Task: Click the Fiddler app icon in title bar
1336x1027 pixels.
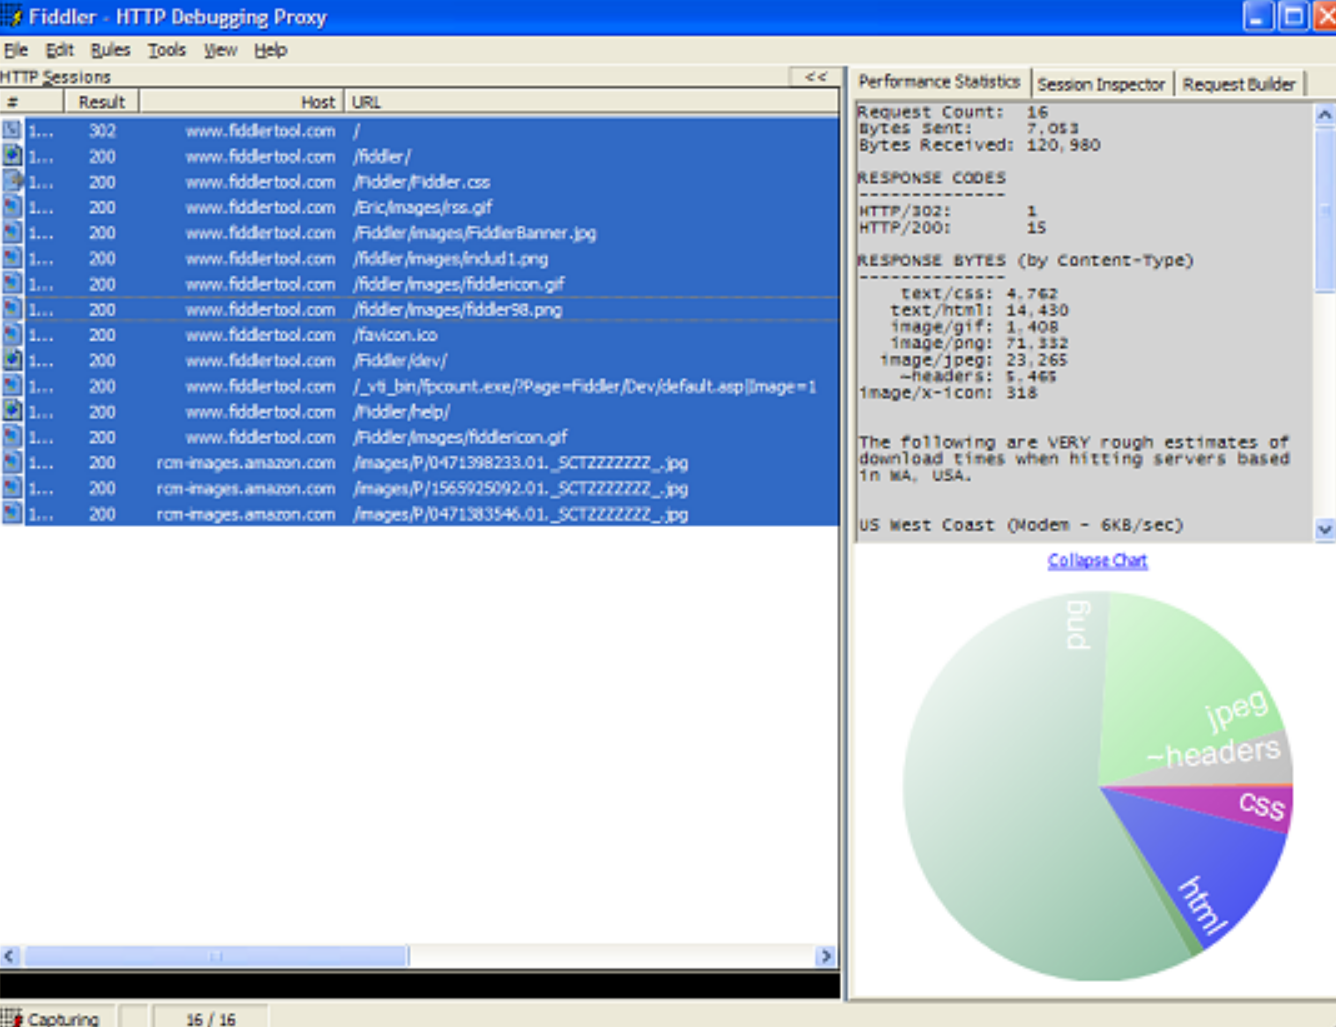Action: [11, 16]
